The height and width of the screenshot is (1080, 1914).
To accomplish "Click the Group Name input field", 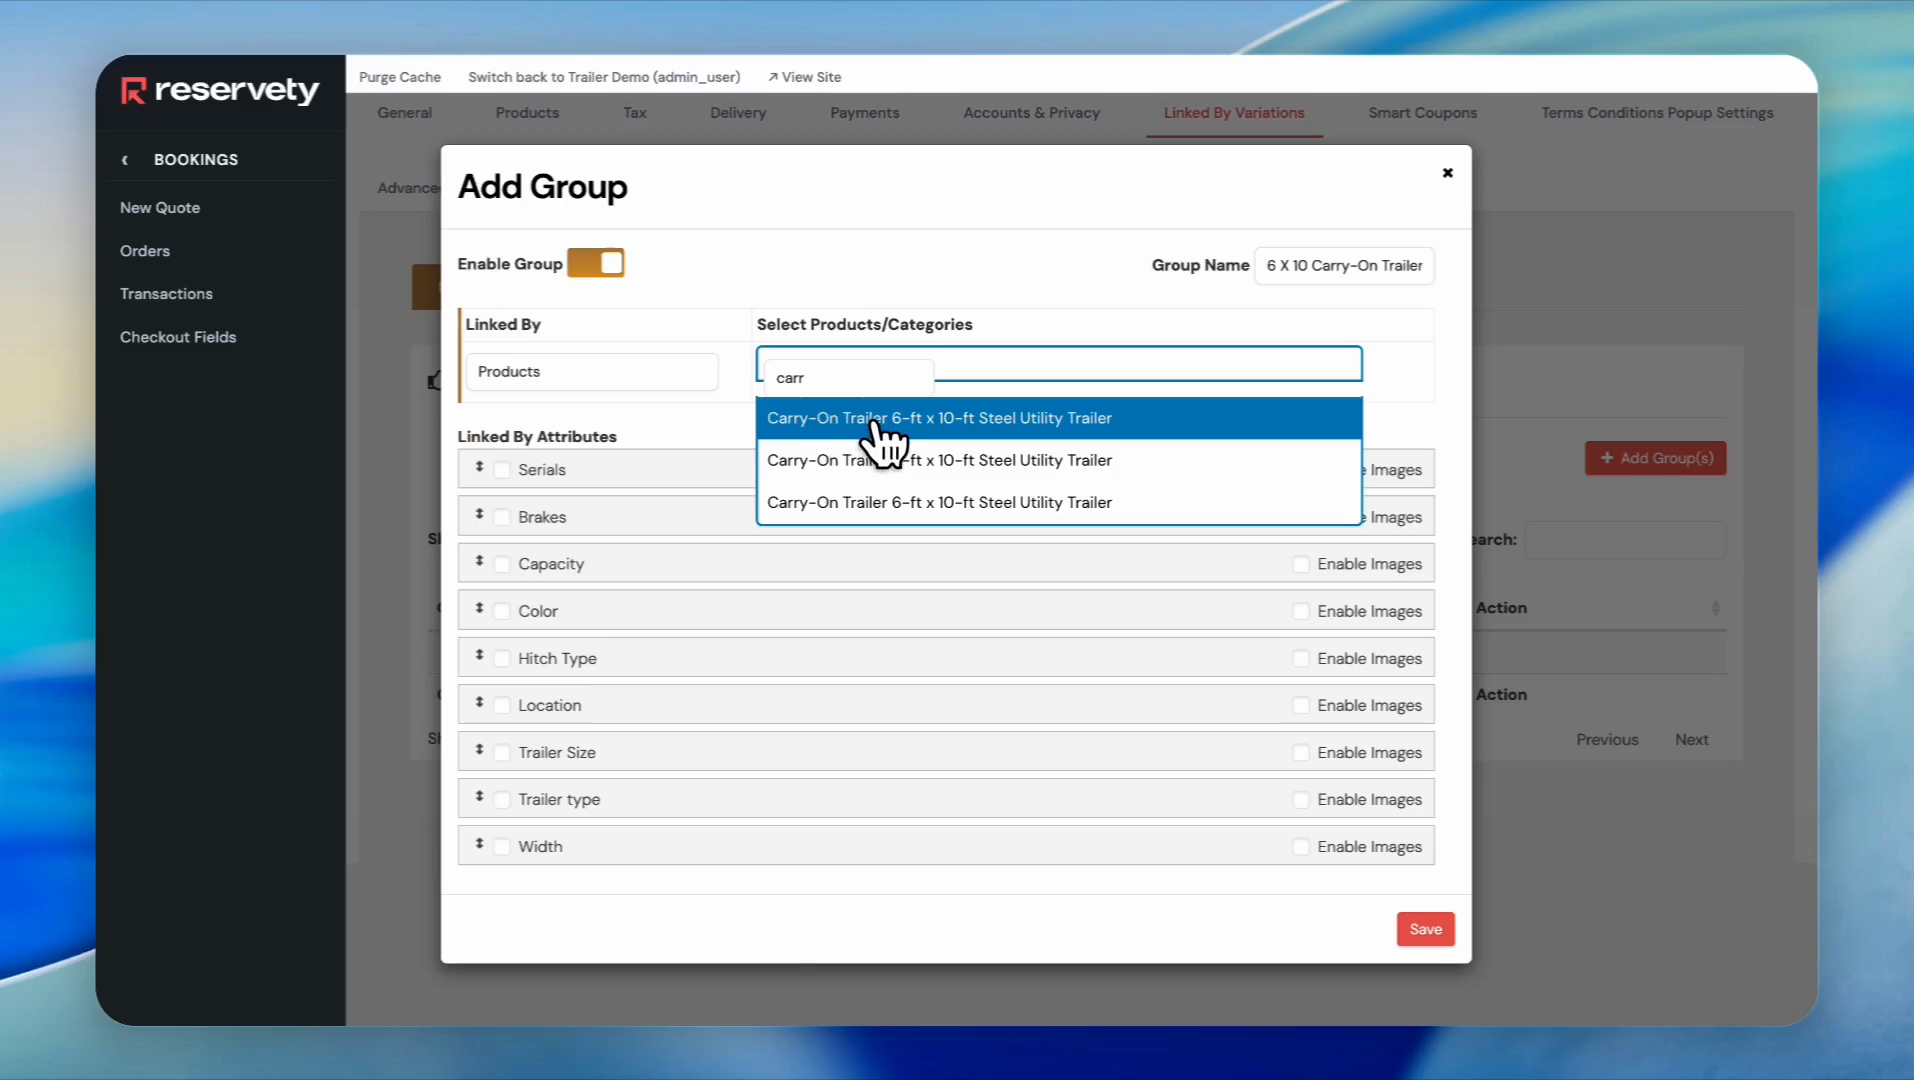I will tap(1344, 266).
